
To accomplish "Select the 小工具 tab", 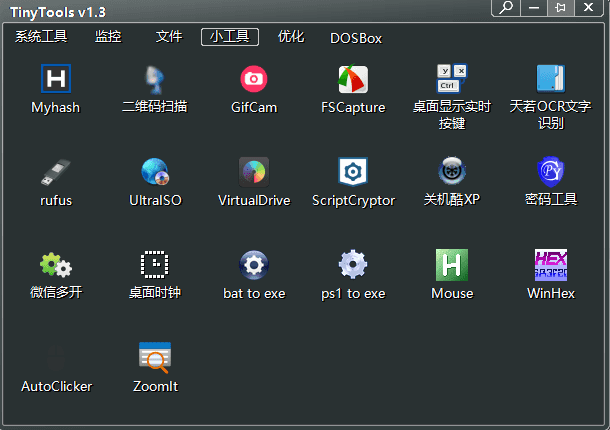I will coord(230,37).
